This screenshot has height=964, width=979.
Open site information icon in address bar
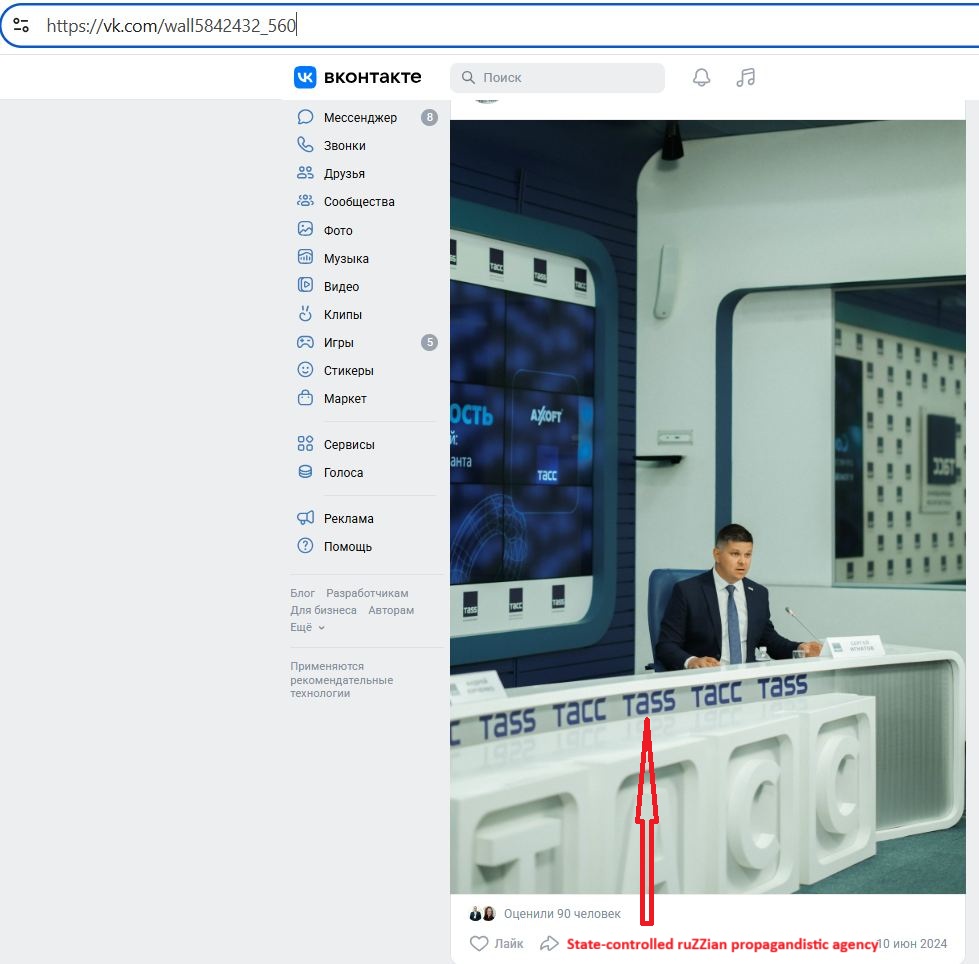[x=21, y=26]
